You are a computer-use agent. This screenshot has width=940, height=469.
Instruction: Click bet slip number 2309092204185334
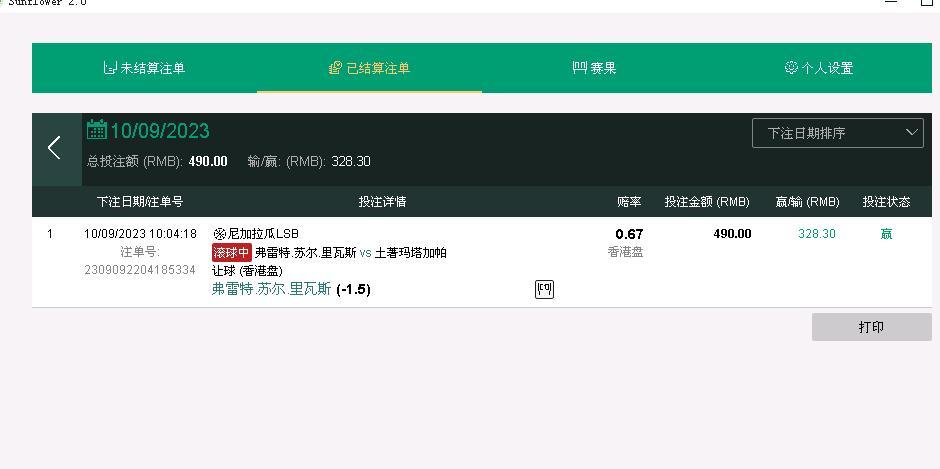pos(140,270)
